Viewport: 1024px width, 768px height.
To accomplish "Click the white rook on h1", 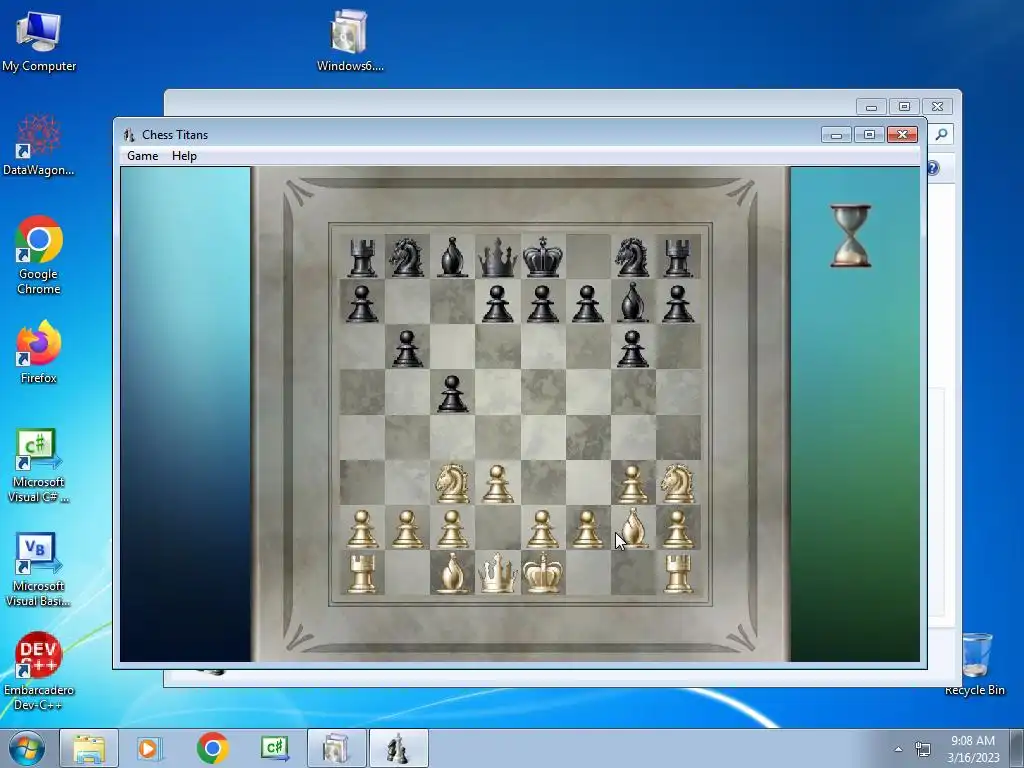I will tap(678, 573).
